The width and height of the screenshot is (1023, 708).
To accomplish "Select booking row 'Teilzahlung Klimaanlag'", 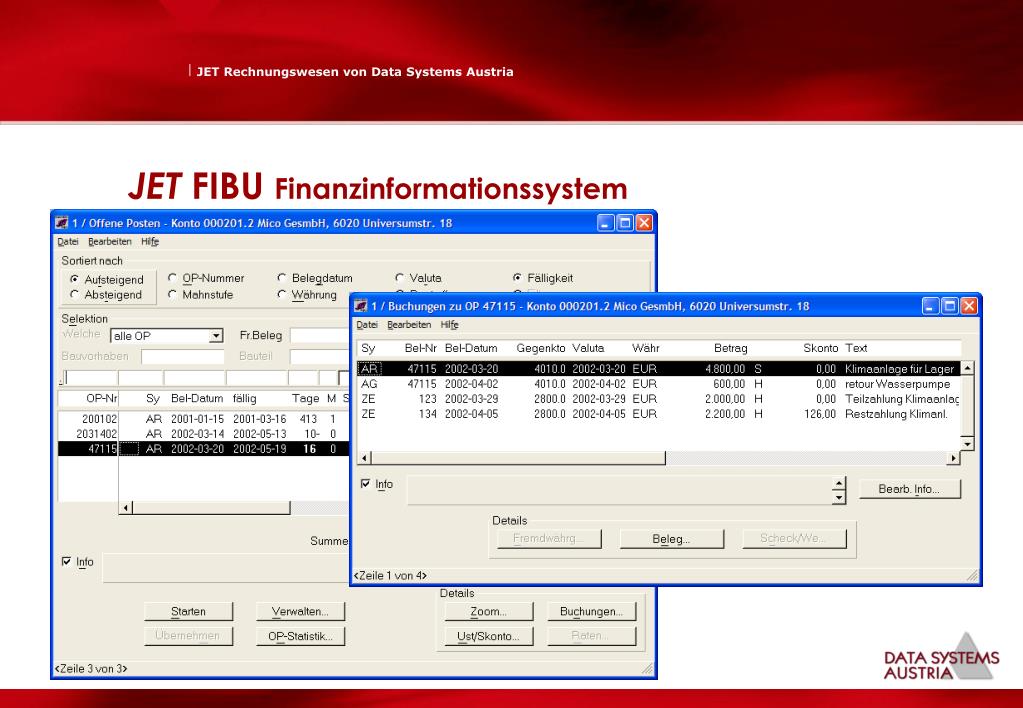I will pyautogui.click(x=659, y=399).
